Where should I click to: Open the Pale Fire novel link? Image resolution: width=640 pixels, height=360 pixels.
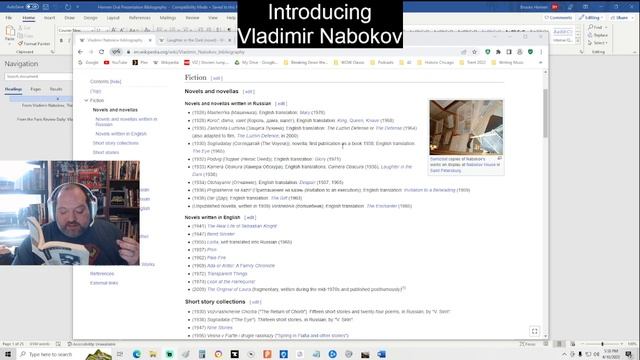click(216, 258)
